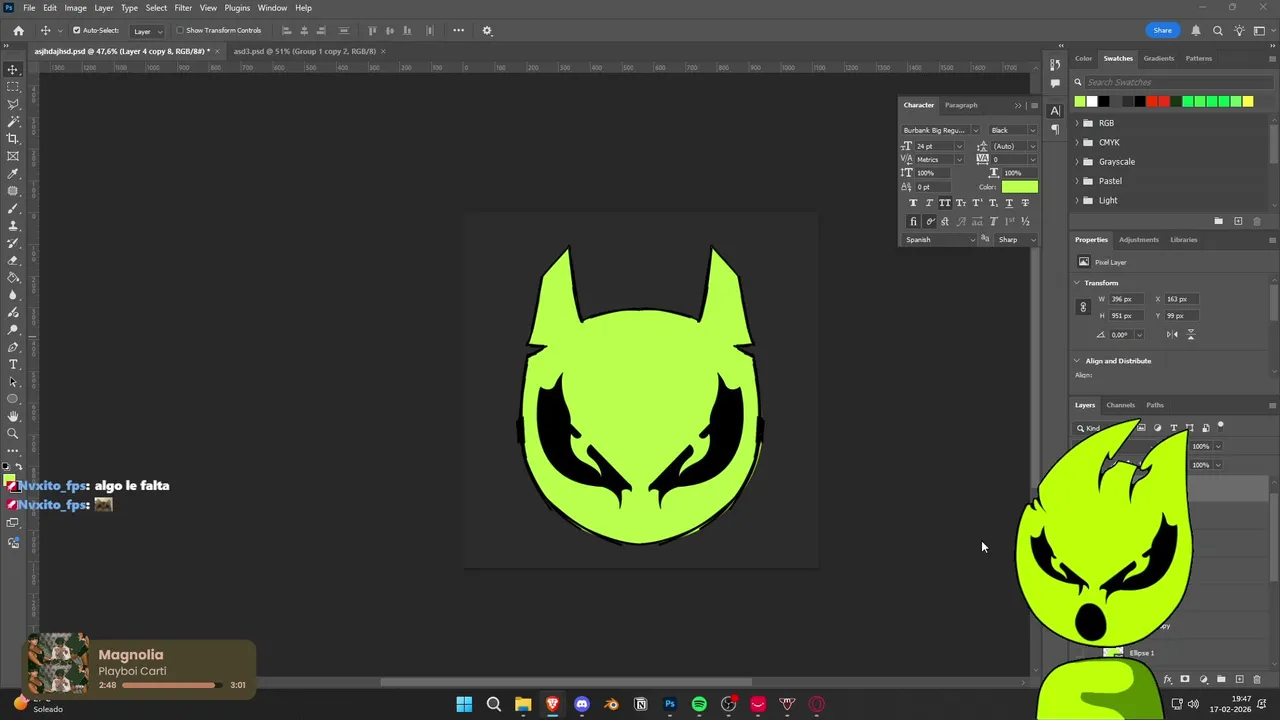Select the Eraser tool
The width and height of the screenshot is (1280, 720).
click(x=13, y=260)
